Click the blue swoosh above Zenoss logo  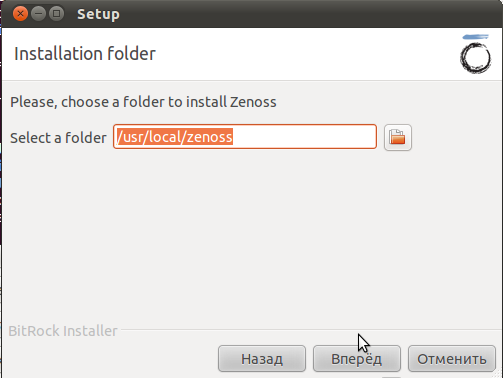476,37
